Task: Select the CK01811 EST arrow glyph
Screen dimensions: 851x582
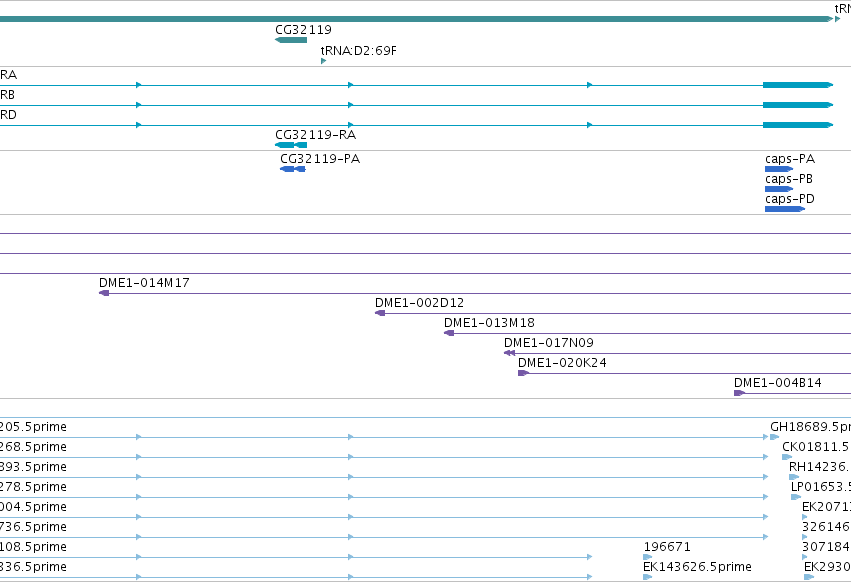Action: (x=787, y=457)
